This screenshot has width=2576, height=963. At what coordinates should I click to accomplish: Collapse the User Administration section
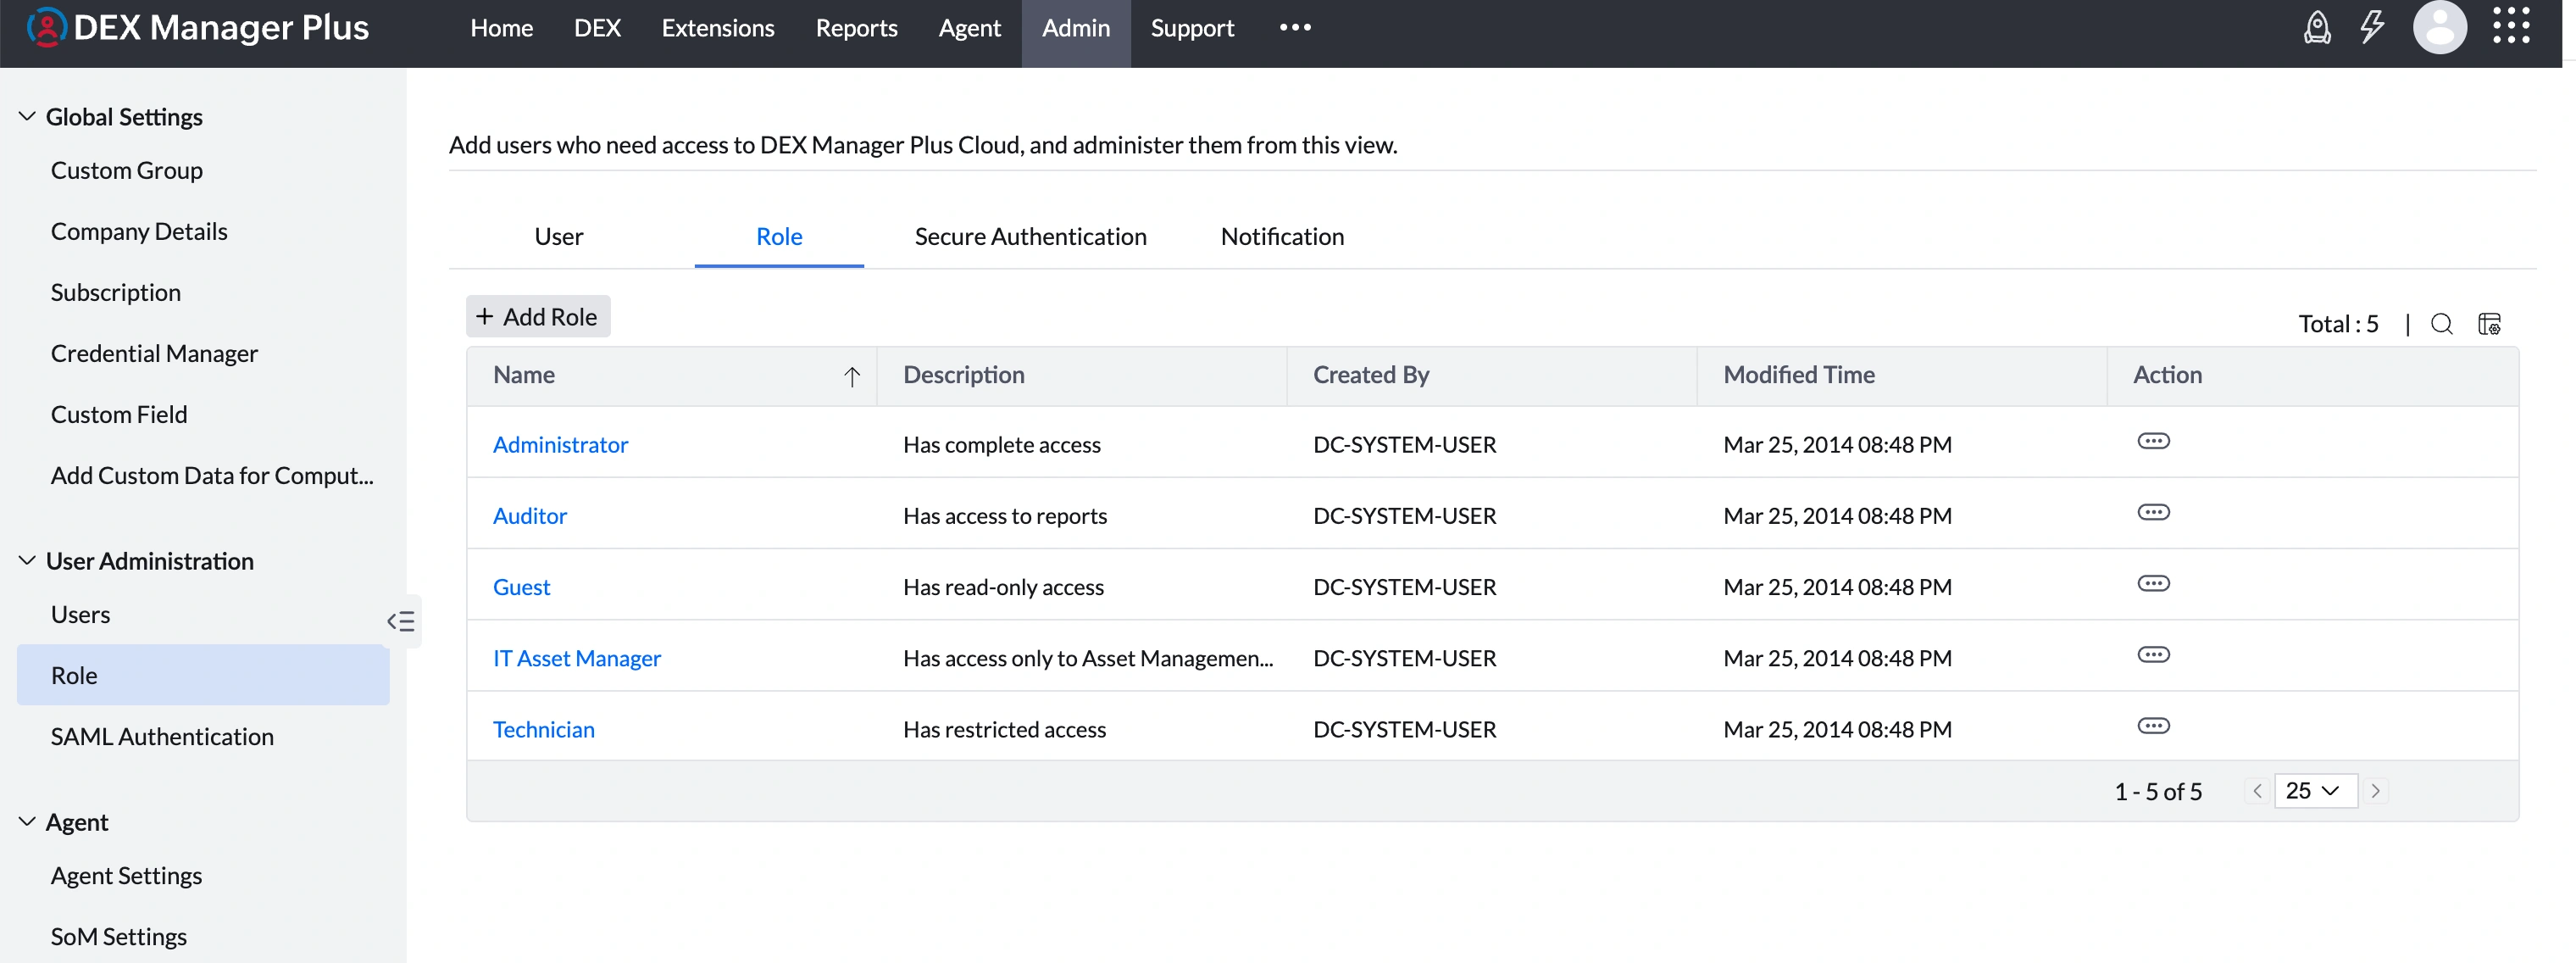point(27,561)
